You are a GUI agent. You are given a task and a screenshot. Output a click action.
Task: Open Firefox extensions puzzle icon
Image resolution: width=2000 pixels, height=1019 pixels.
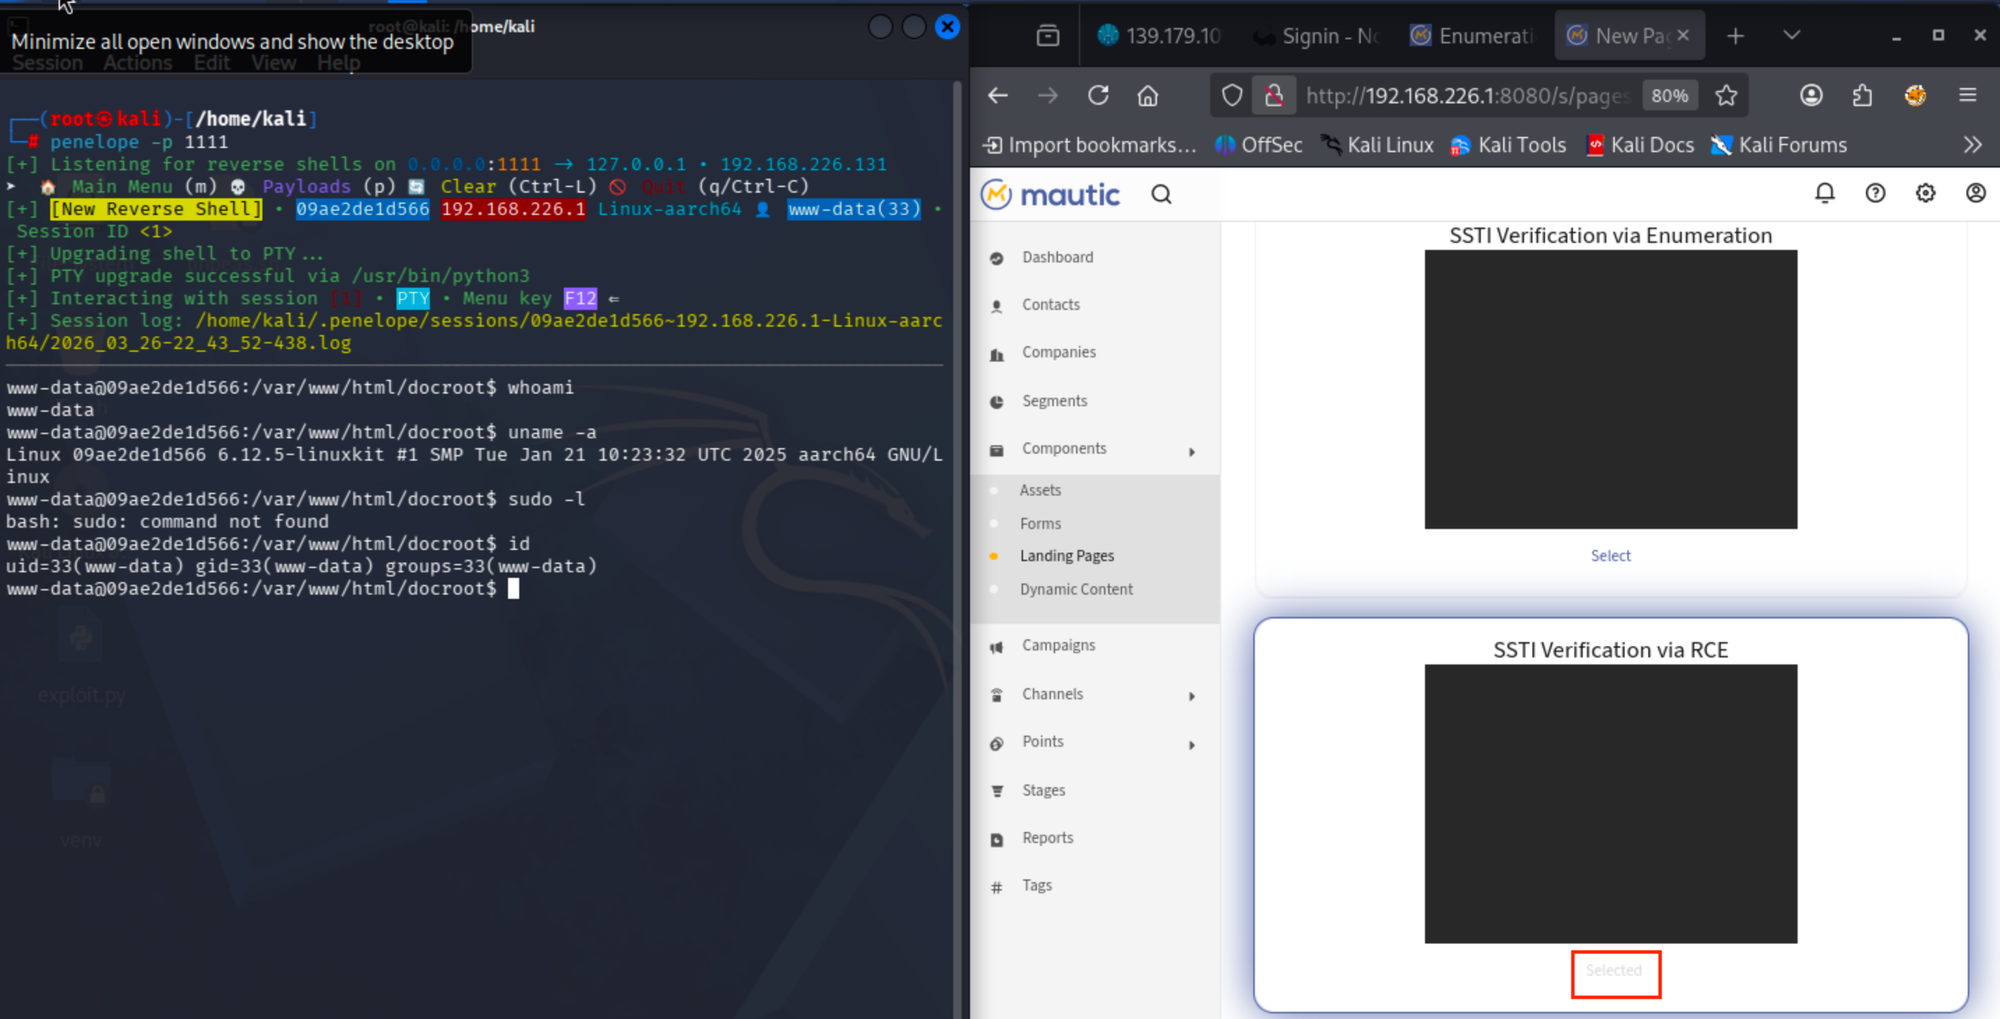1862,95
